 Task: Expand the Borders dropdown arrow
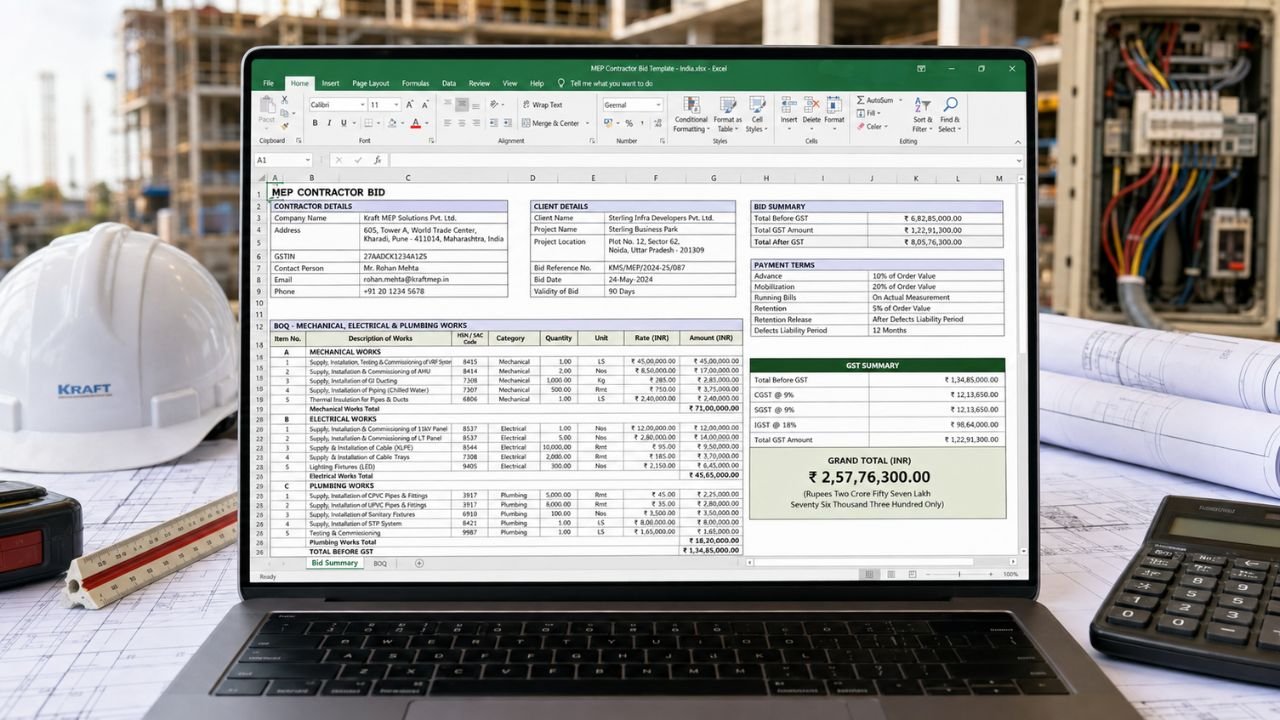point(378,123)
